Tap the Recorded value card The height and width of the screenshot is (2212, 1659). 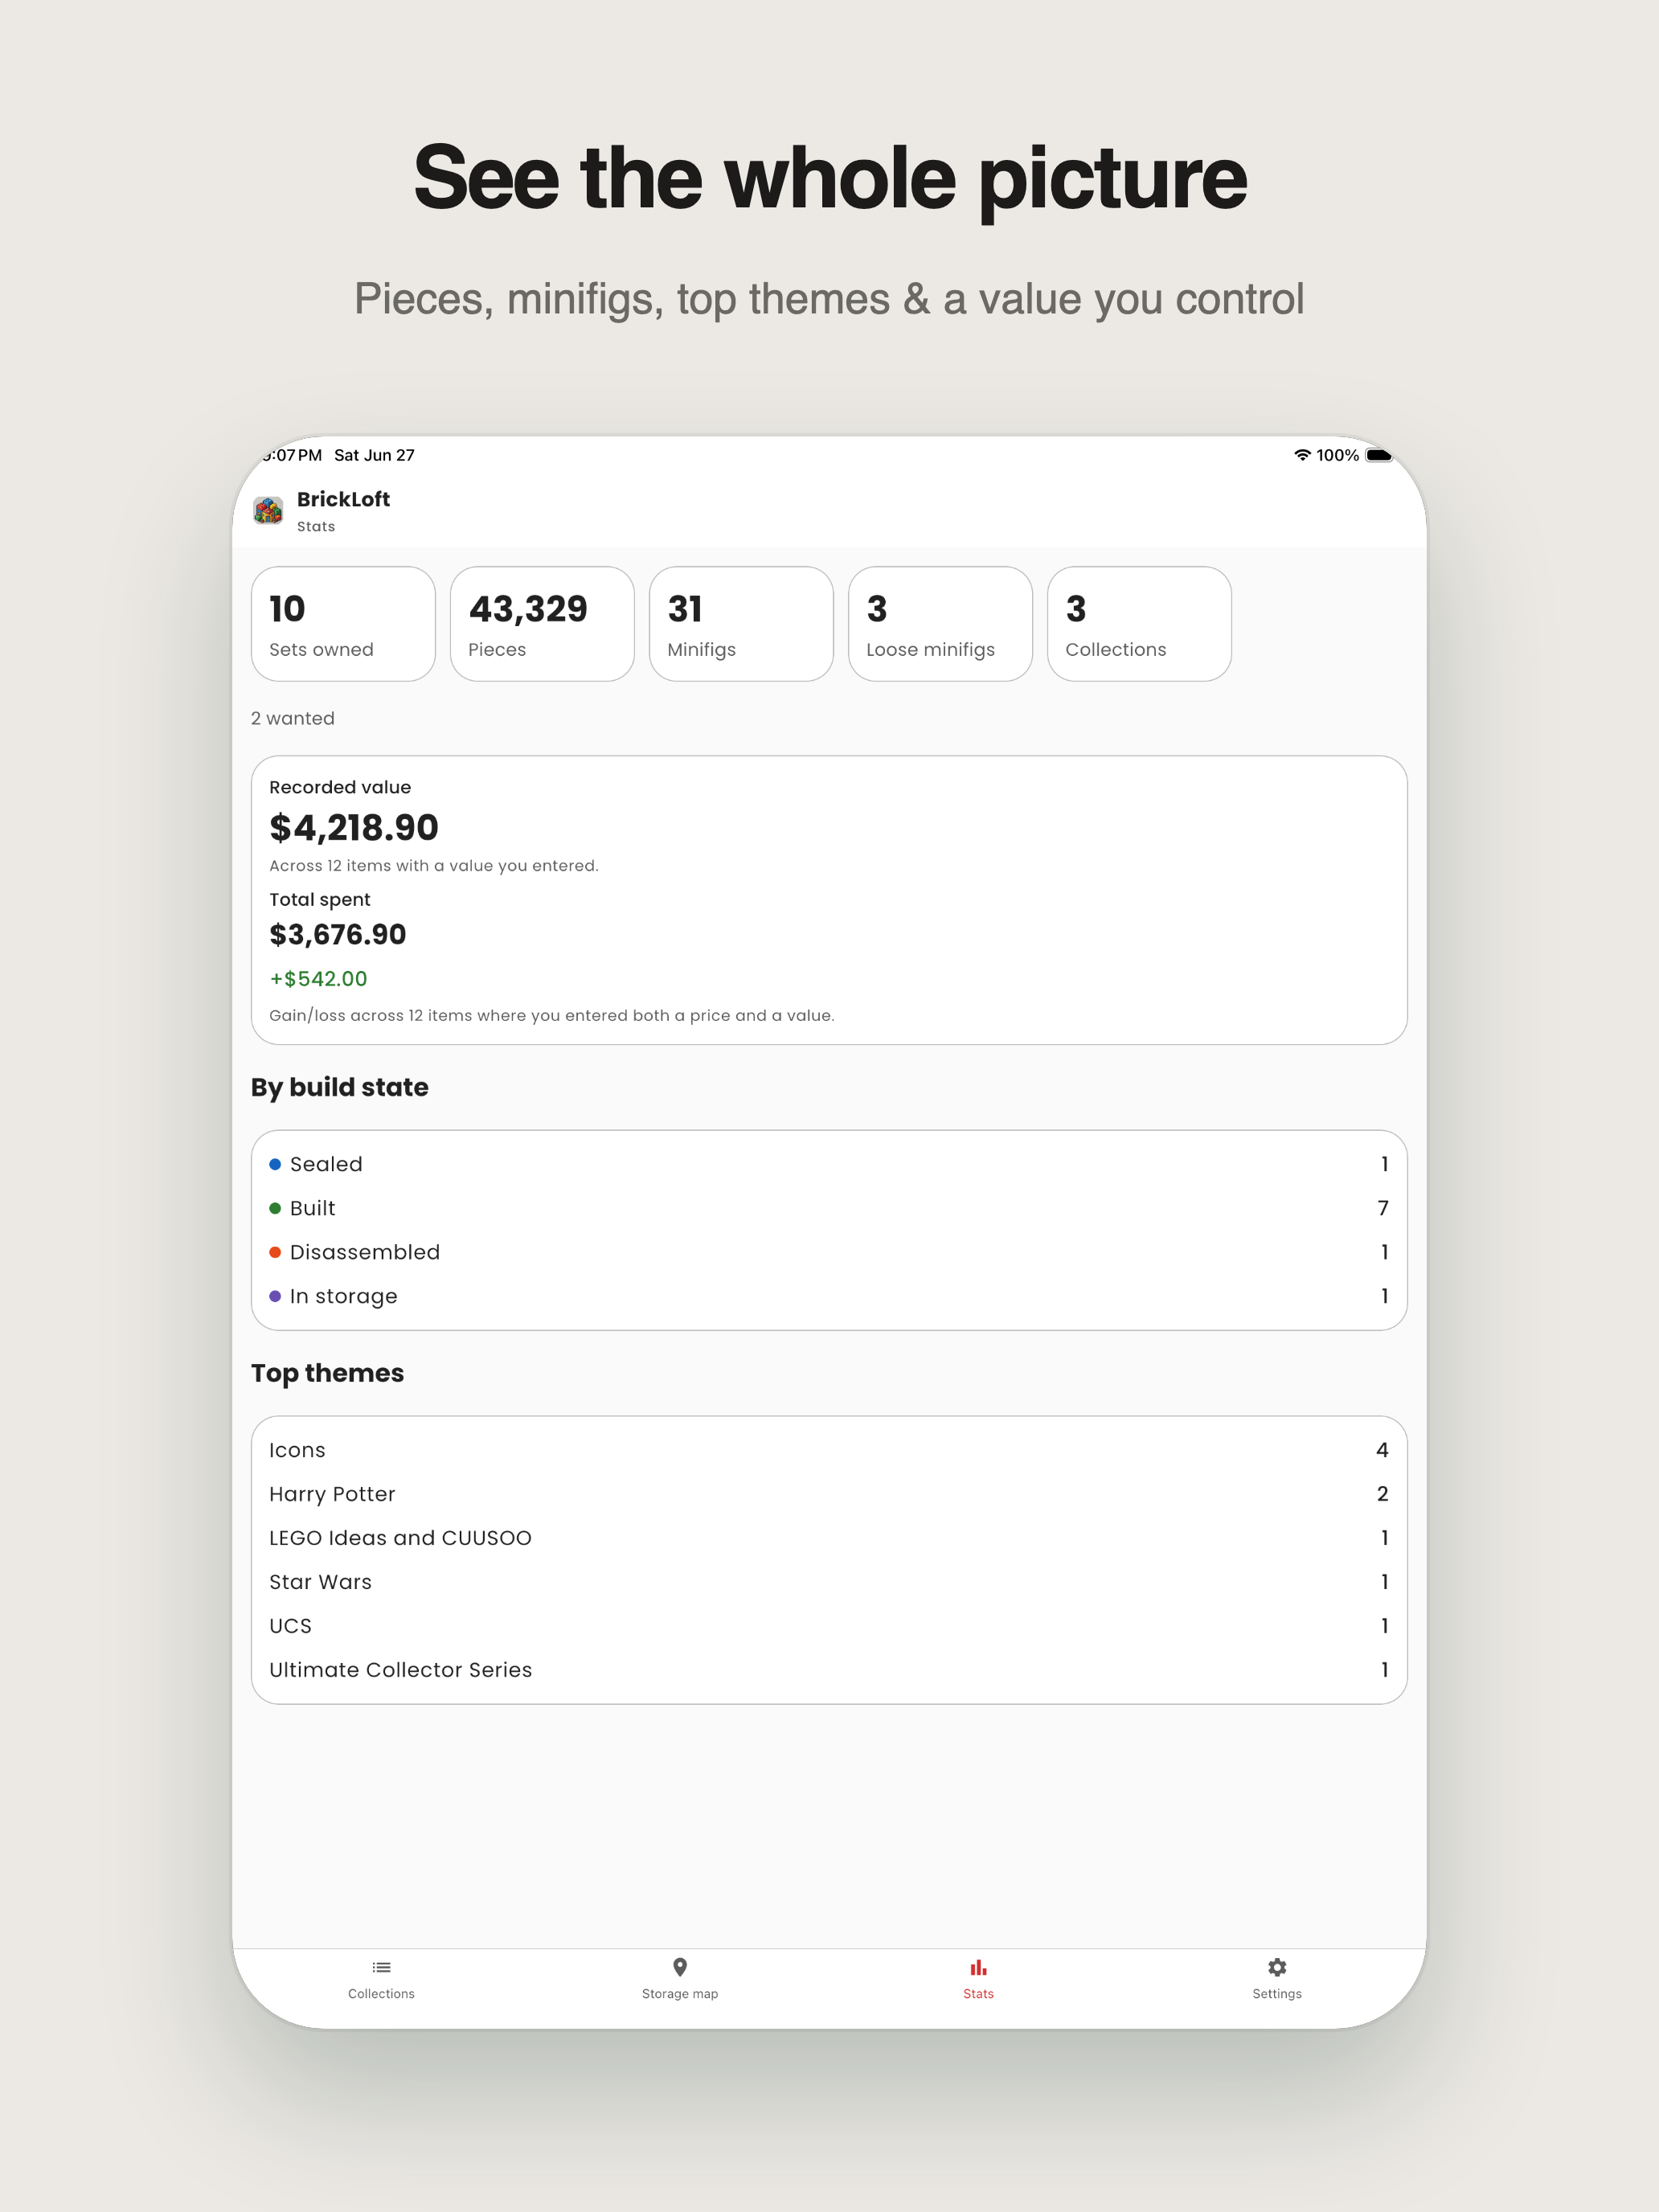pos(829,900)
